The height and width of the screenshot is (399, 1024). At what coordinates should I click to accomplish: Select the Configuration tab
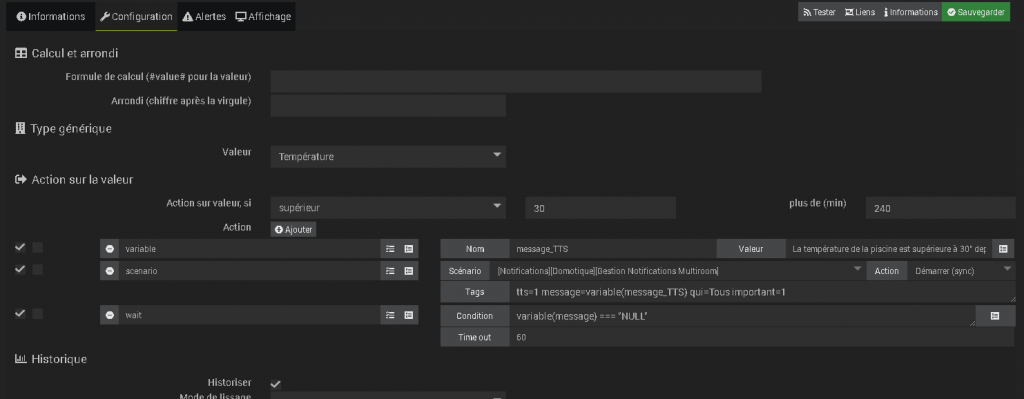point(136,16)
